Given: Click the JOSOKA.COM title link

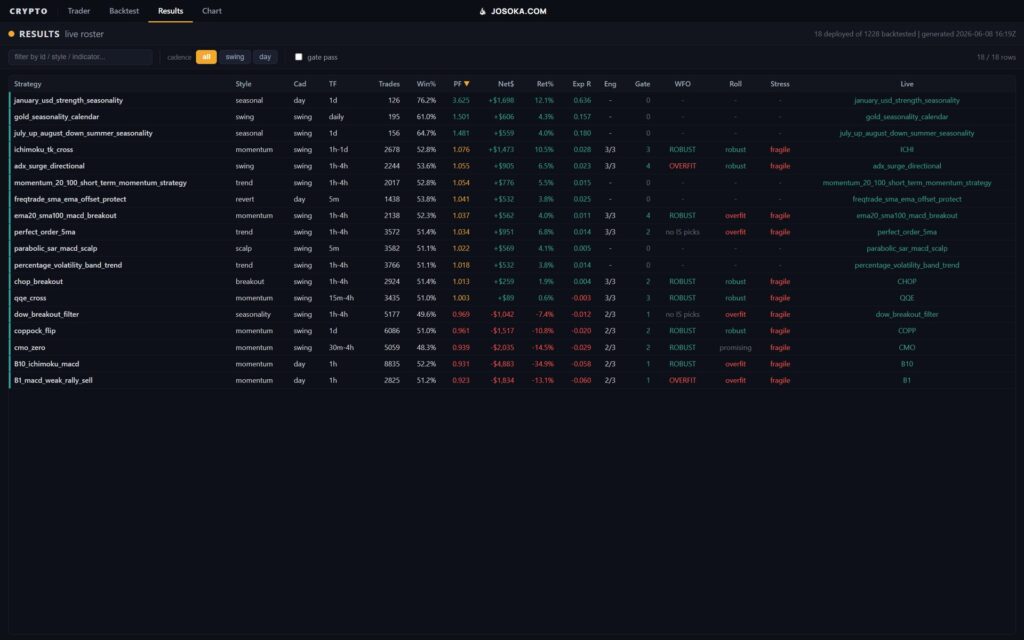Looking at the screenshot, I should (x=519, y=11).
